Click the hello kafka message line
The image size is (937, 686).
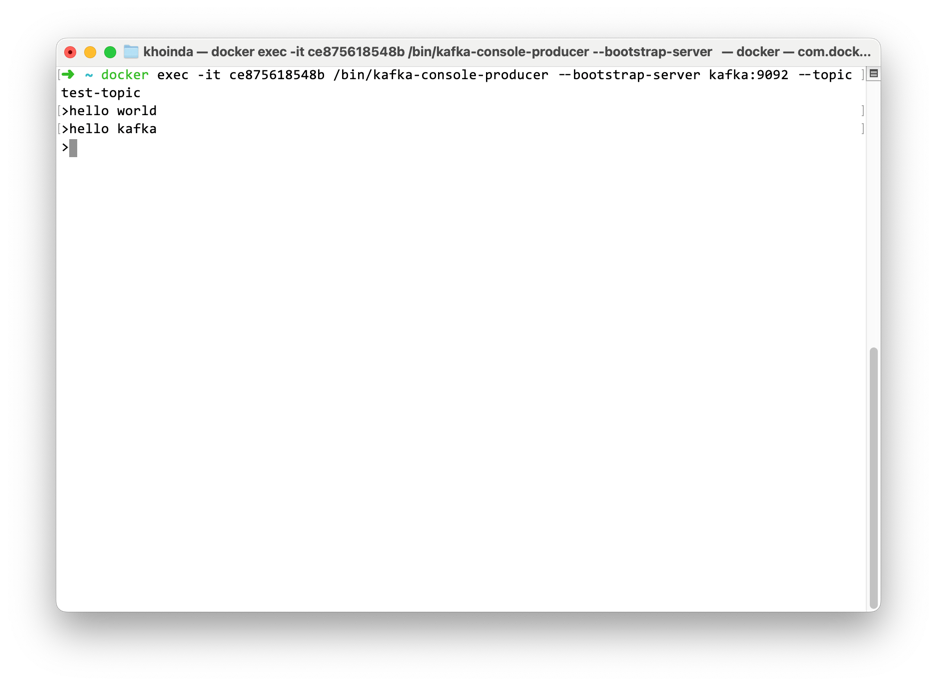tap(113, 129)
